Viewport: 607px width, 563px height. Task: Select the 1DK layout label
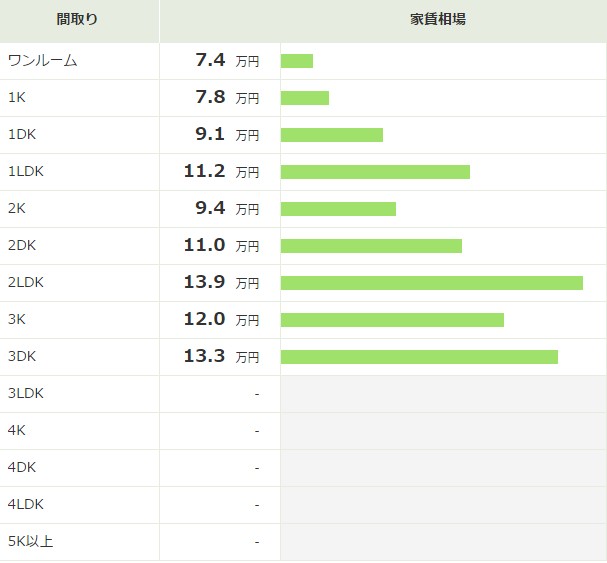click(x=22, y=135)
